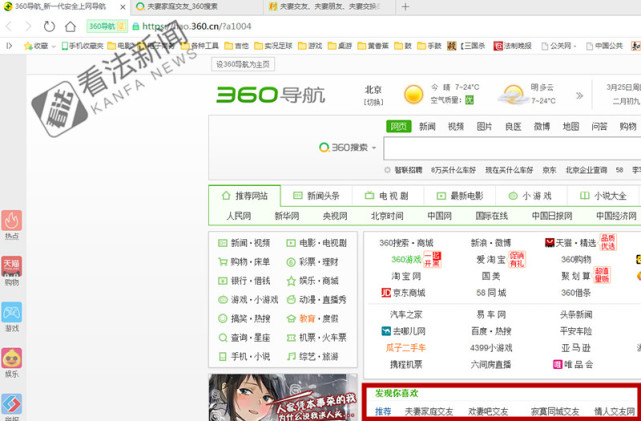641x421 pixels.
Task: Open the 新闻·视频 category
Action: click(244, 243)
